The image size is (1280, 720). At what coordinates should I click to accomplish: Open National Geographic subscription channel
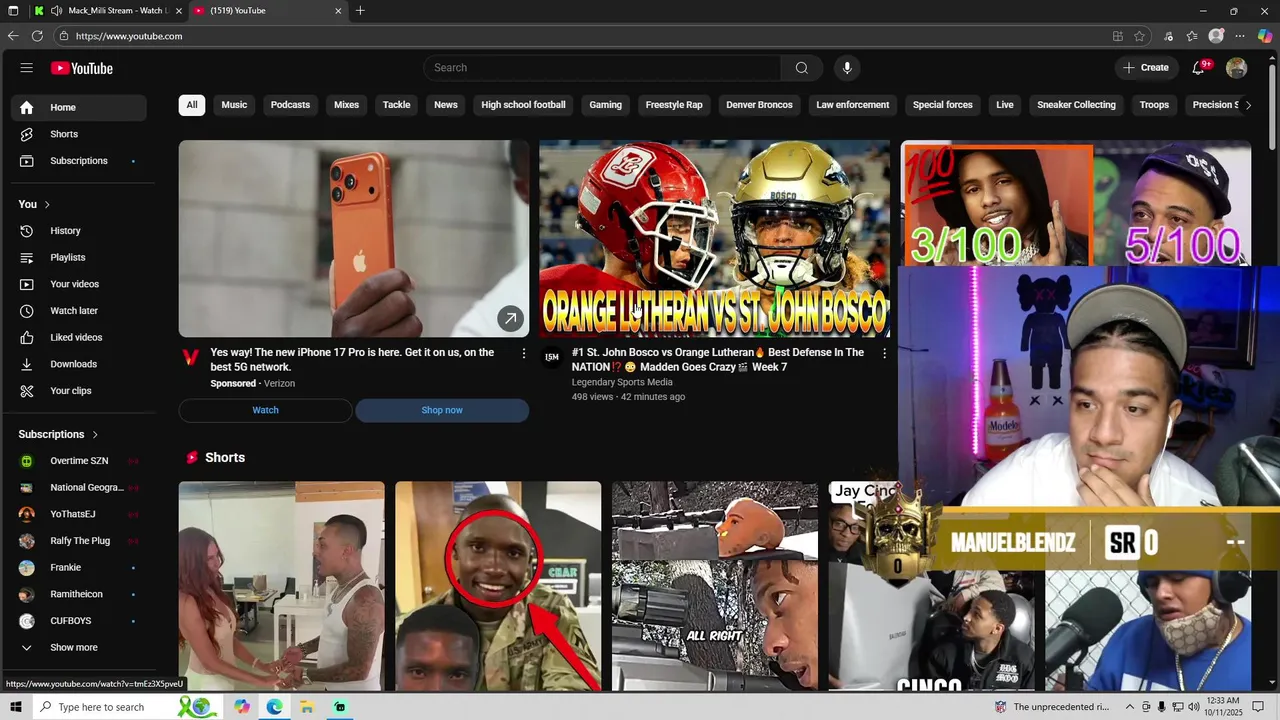[79, 488]
